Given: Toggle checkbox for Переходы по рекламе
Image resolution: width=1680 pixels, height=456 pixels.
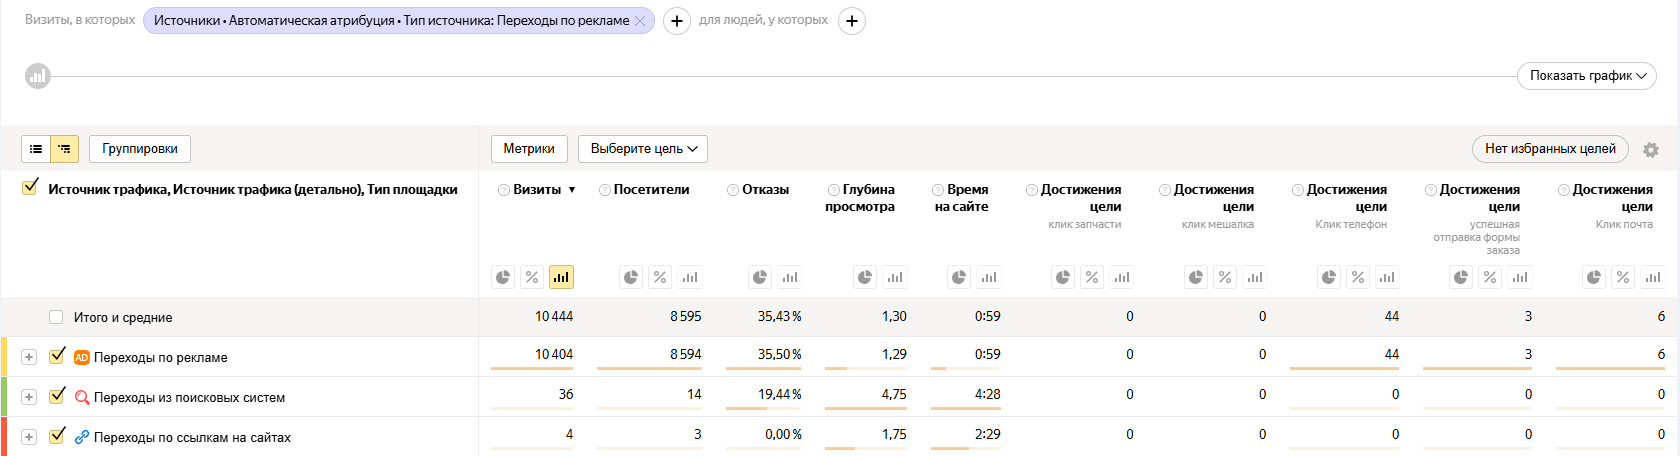Looking at the screenshot, I should tap(57, 356).
